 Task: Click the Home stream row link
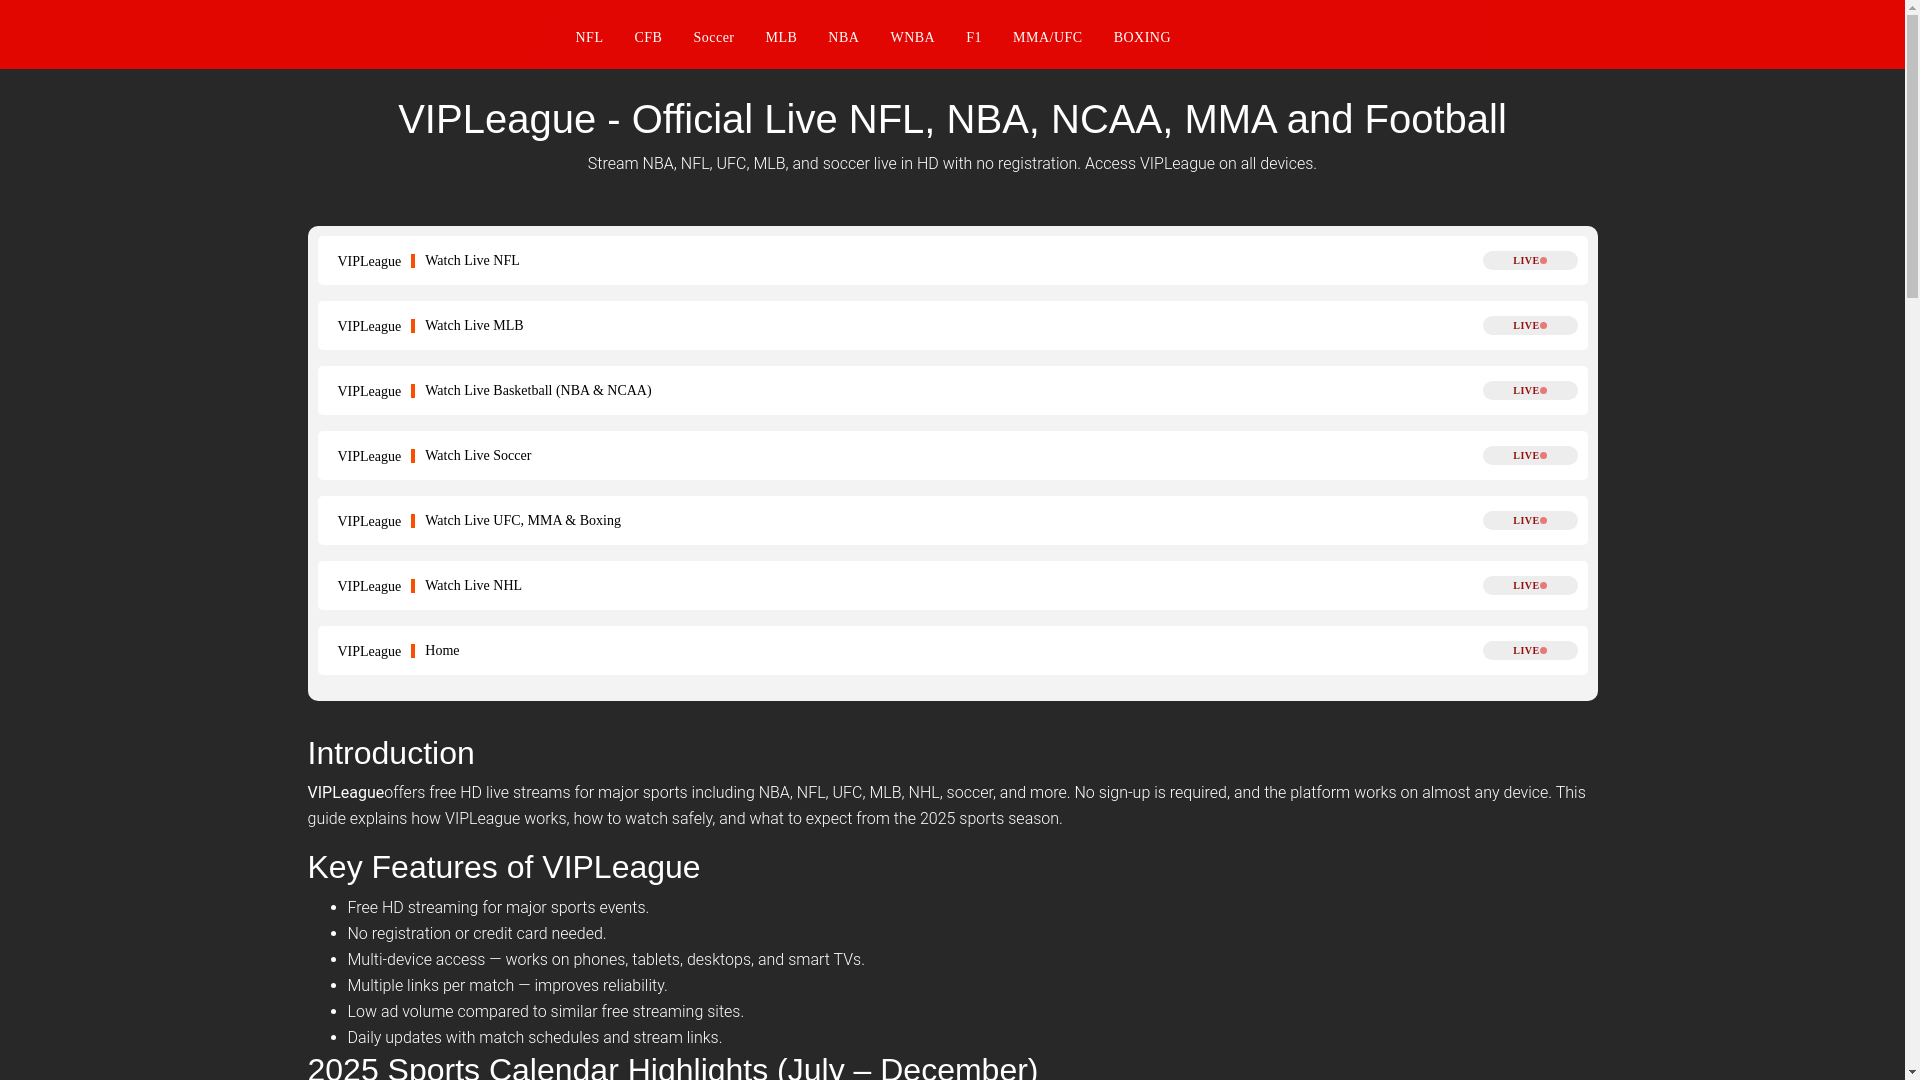[442, 651]
